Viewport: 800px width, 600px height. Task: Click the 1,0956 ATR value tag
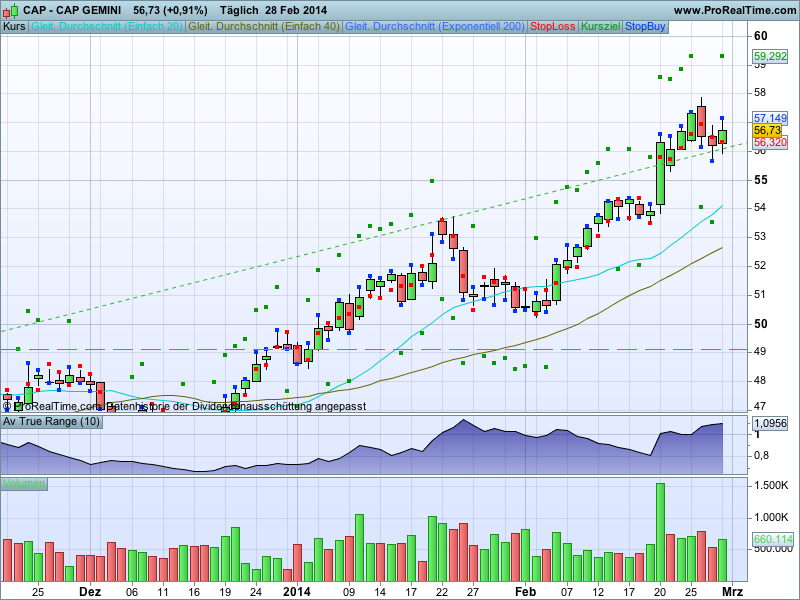click(770, 423)
